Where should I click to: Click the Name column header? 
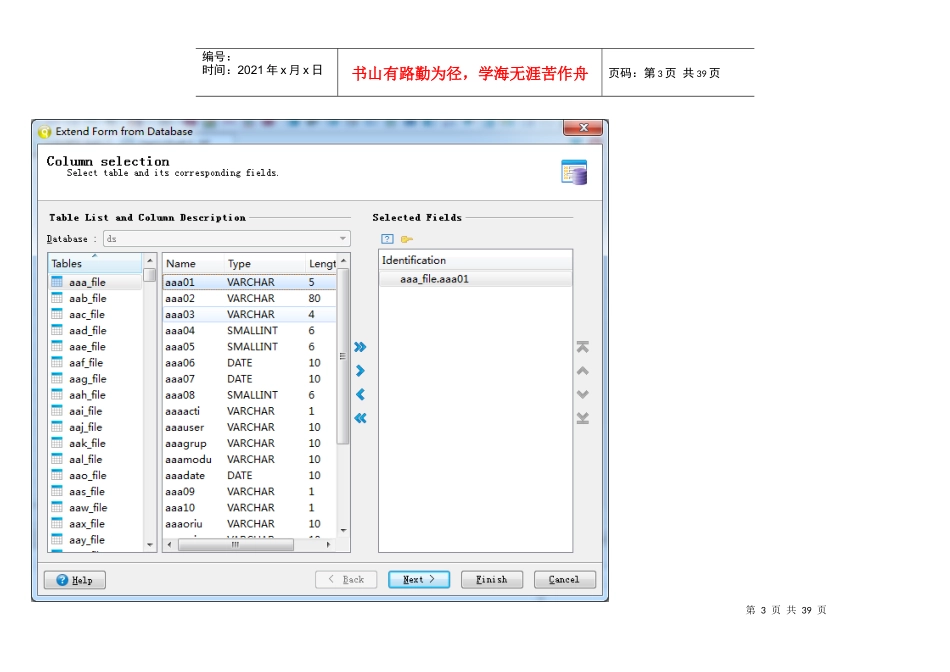click(193, 264)
